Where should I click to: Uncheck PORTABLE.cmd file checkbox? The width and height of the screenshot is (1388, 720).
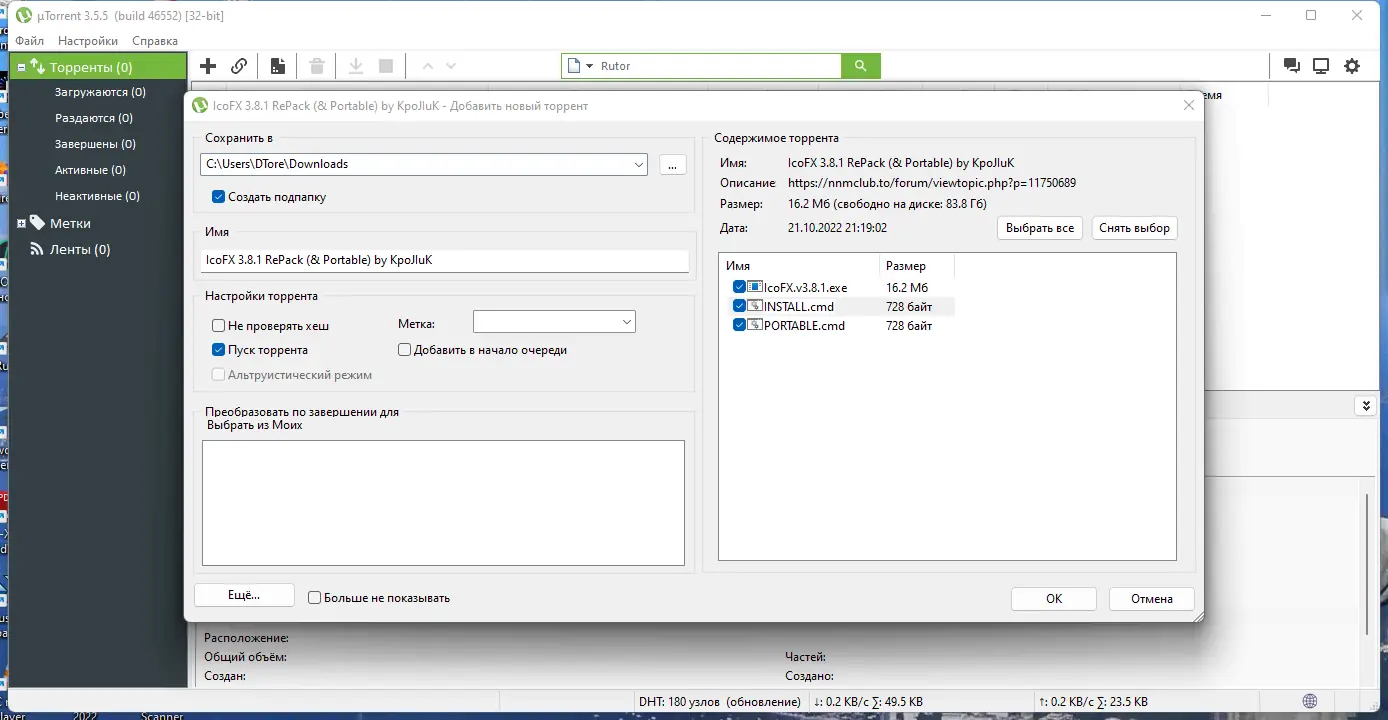click(x=740, y=325)
